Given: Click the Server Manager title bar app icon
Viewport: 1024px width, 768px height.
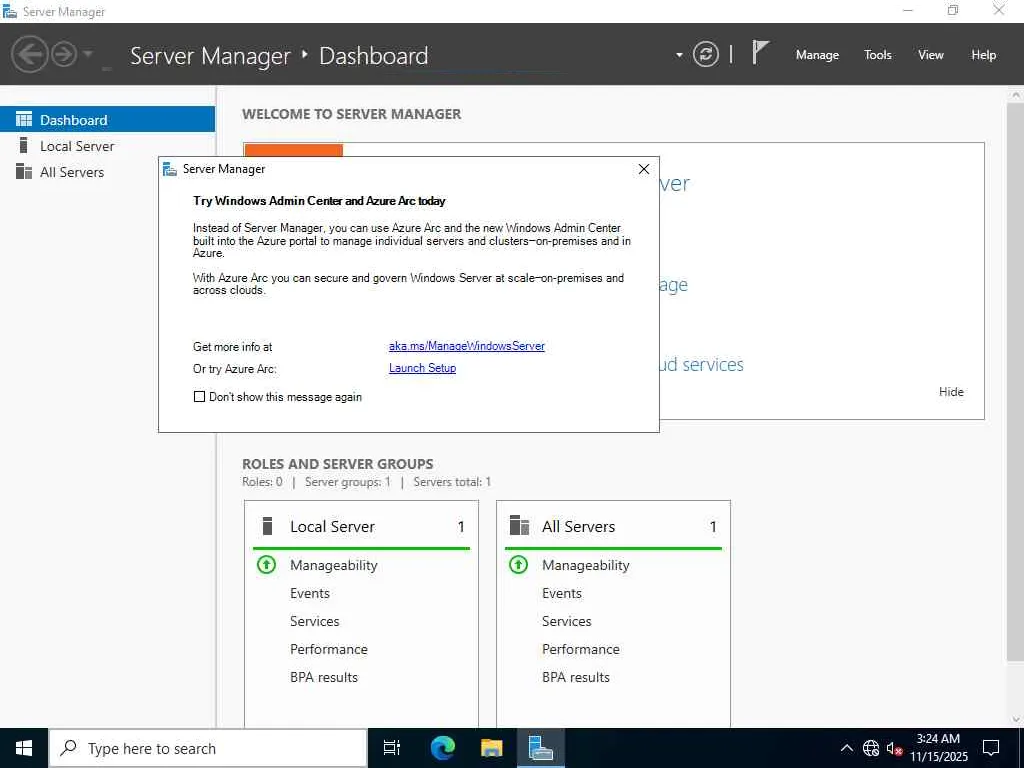Looking at the screenshot, I should click(x=10, y=11).
